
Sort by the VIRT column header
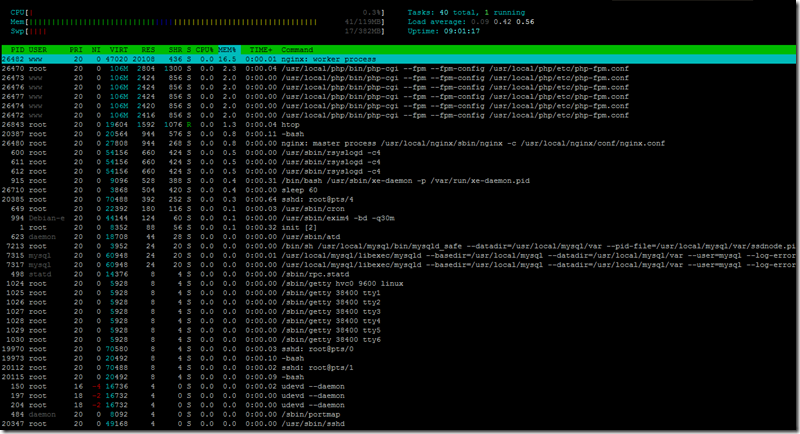pyautogui.click(x=119, y=50)
